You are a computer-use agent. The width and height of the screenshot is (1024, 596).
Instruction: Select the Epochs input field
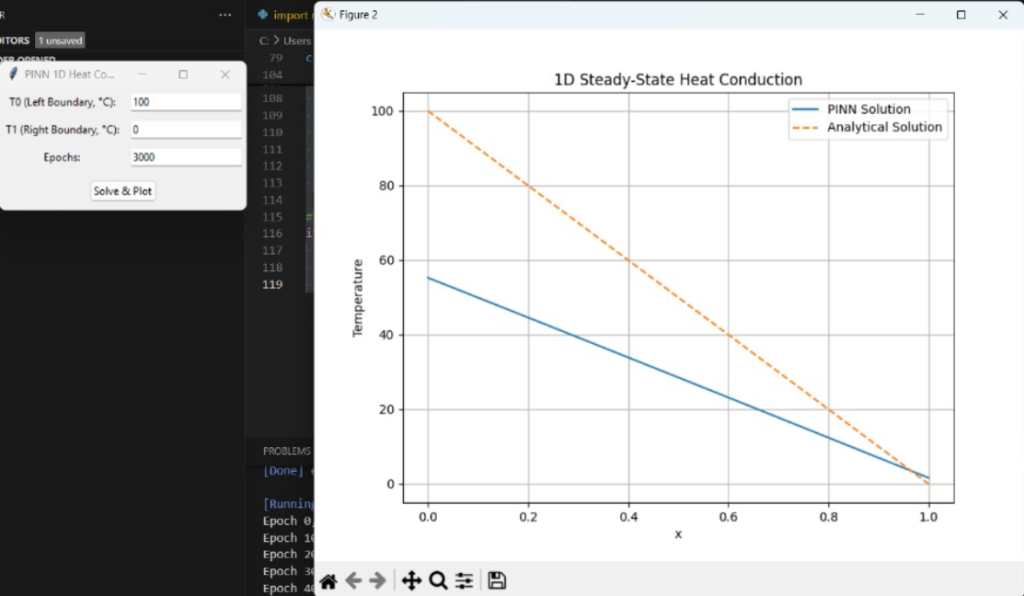pyautogui.click(x=186, y=157)
